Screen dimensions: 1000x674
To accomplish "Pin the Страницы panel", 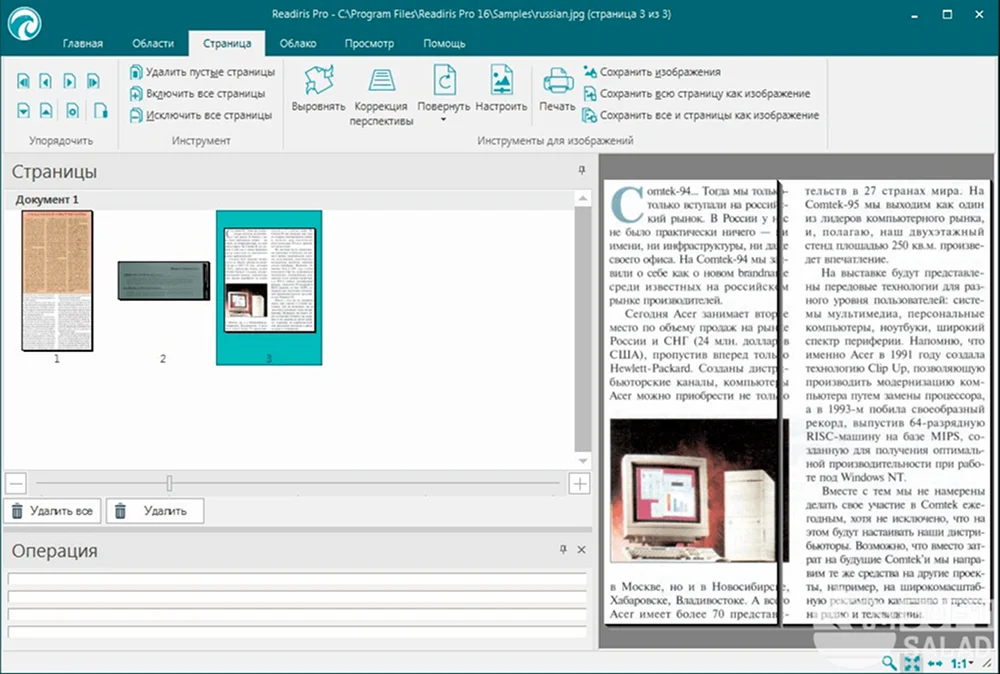I will pyautogui.click(x=582, y=170).
